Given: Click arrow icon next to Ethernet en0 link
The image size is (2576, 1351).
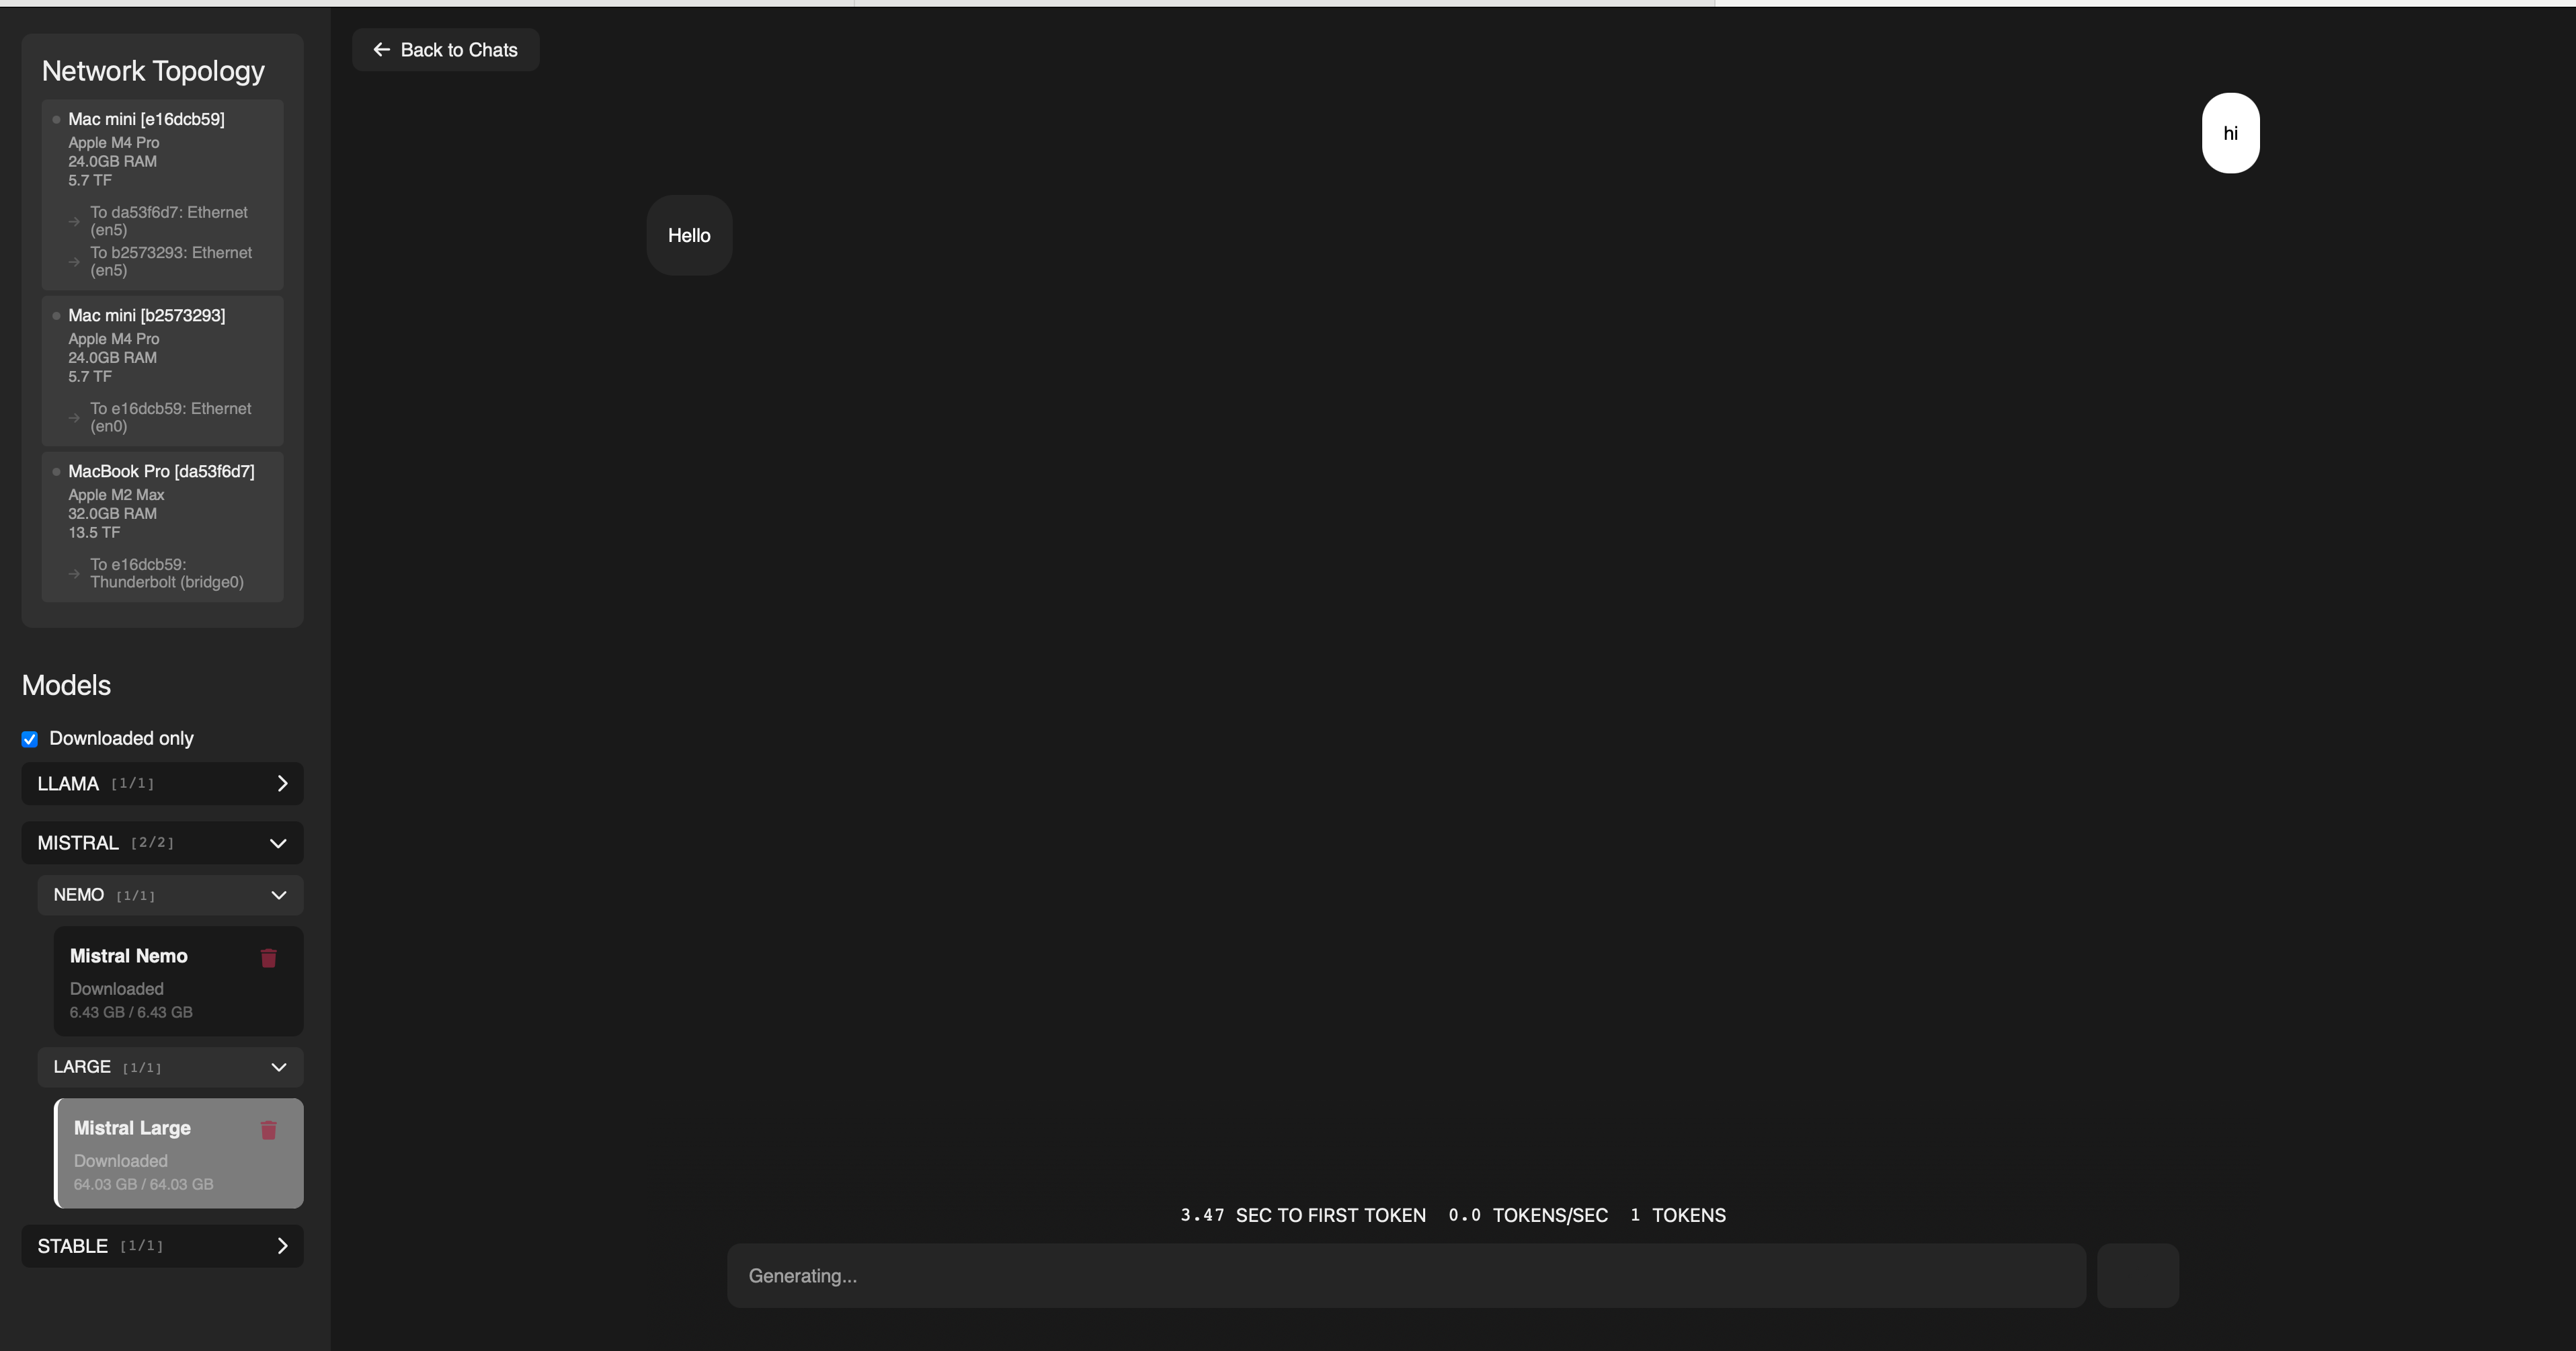Looking at the screenshot, I should [x=74, y=418].
